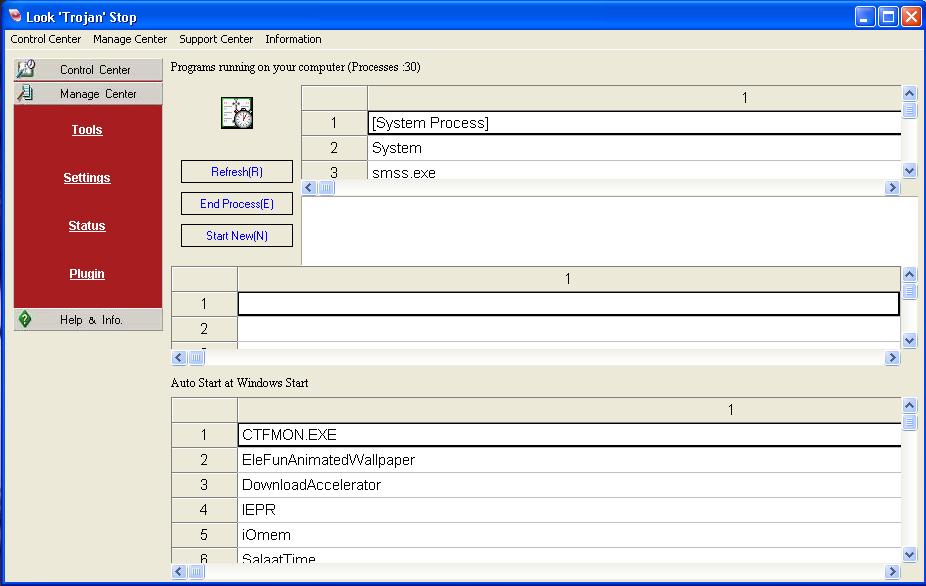Click the auto start list left scroll arrow
The image size is (926, 586).
[179, 571]
